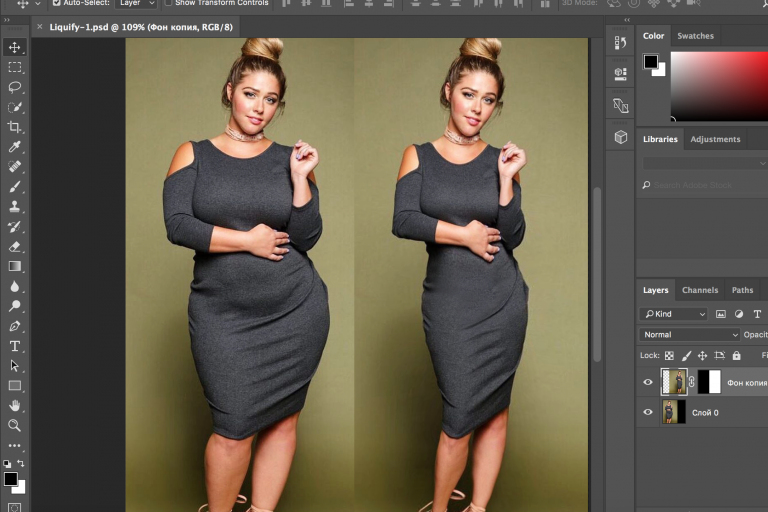The image size is (768, 512).
Task: Pick the Crop tool
Action: (x=14, y=127)
